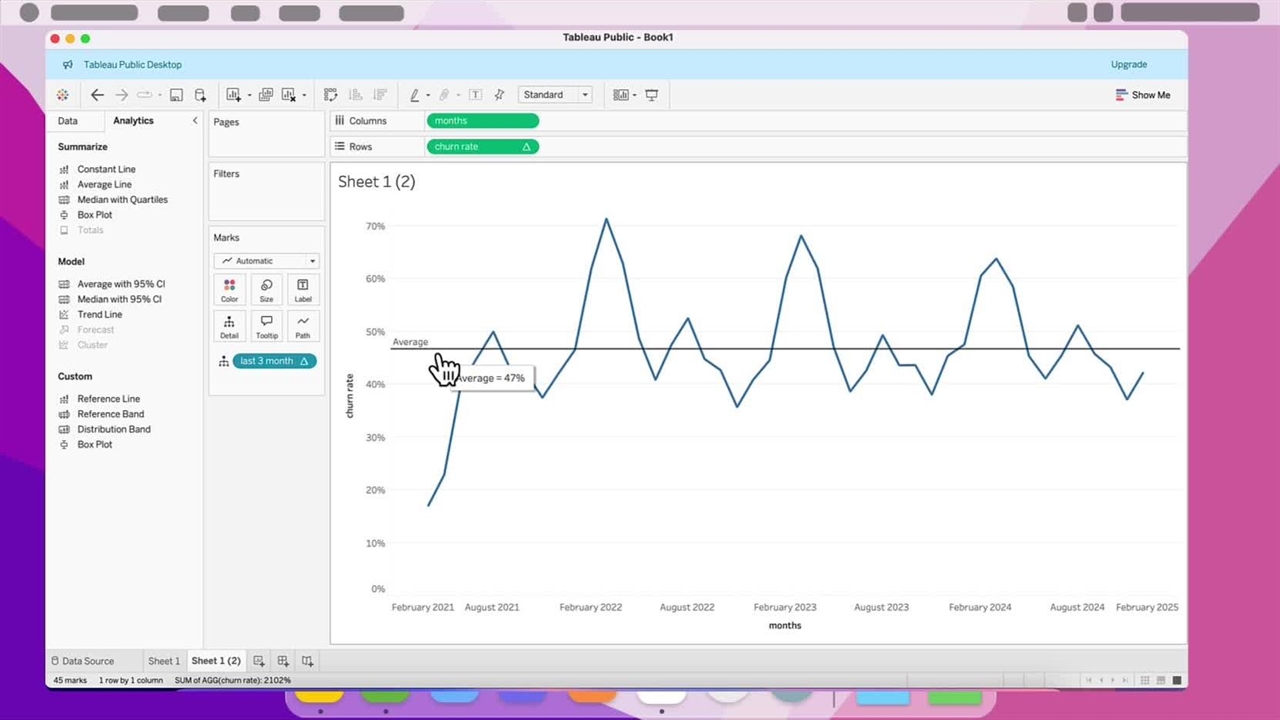Open the Color marks card
The image size is (1280, 720).
pyautogui.click(x=229, y=290)
